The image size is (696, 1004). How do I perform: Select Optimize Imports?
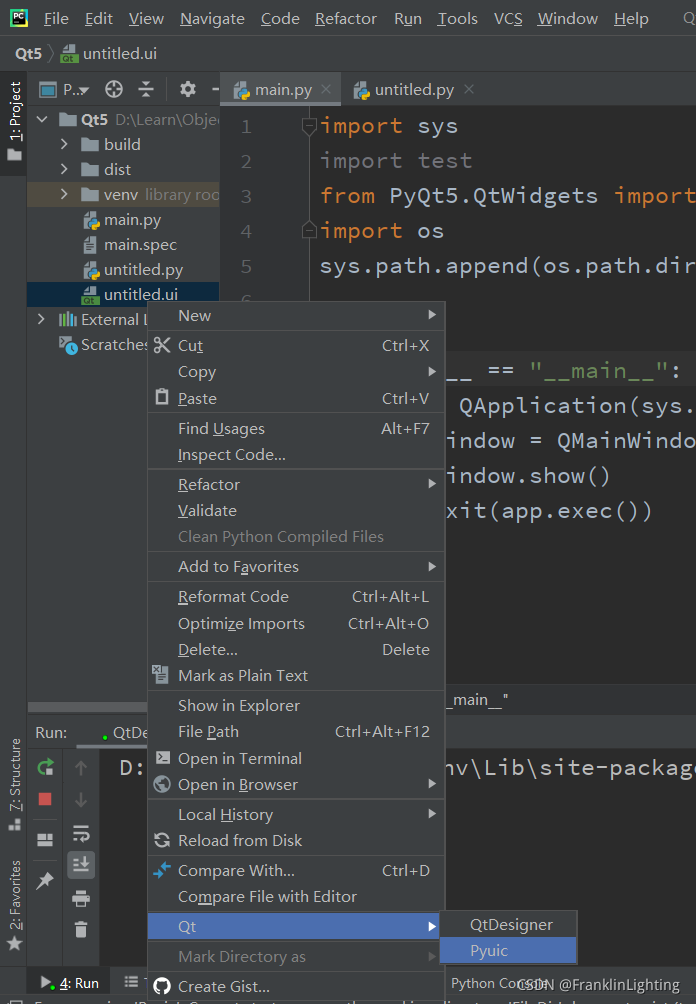point(296,624)
